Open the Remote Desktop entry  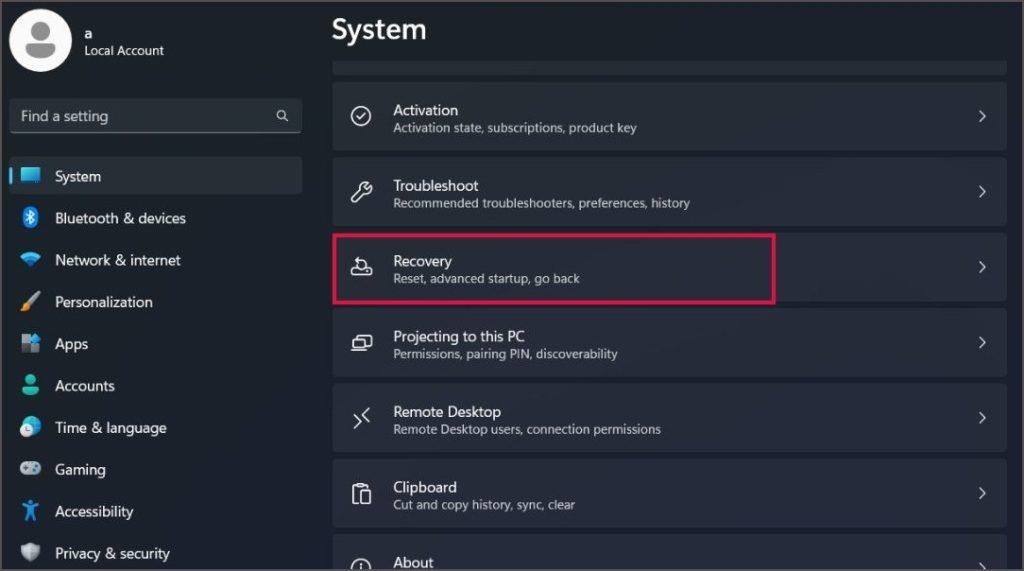[x=669, y=417]
